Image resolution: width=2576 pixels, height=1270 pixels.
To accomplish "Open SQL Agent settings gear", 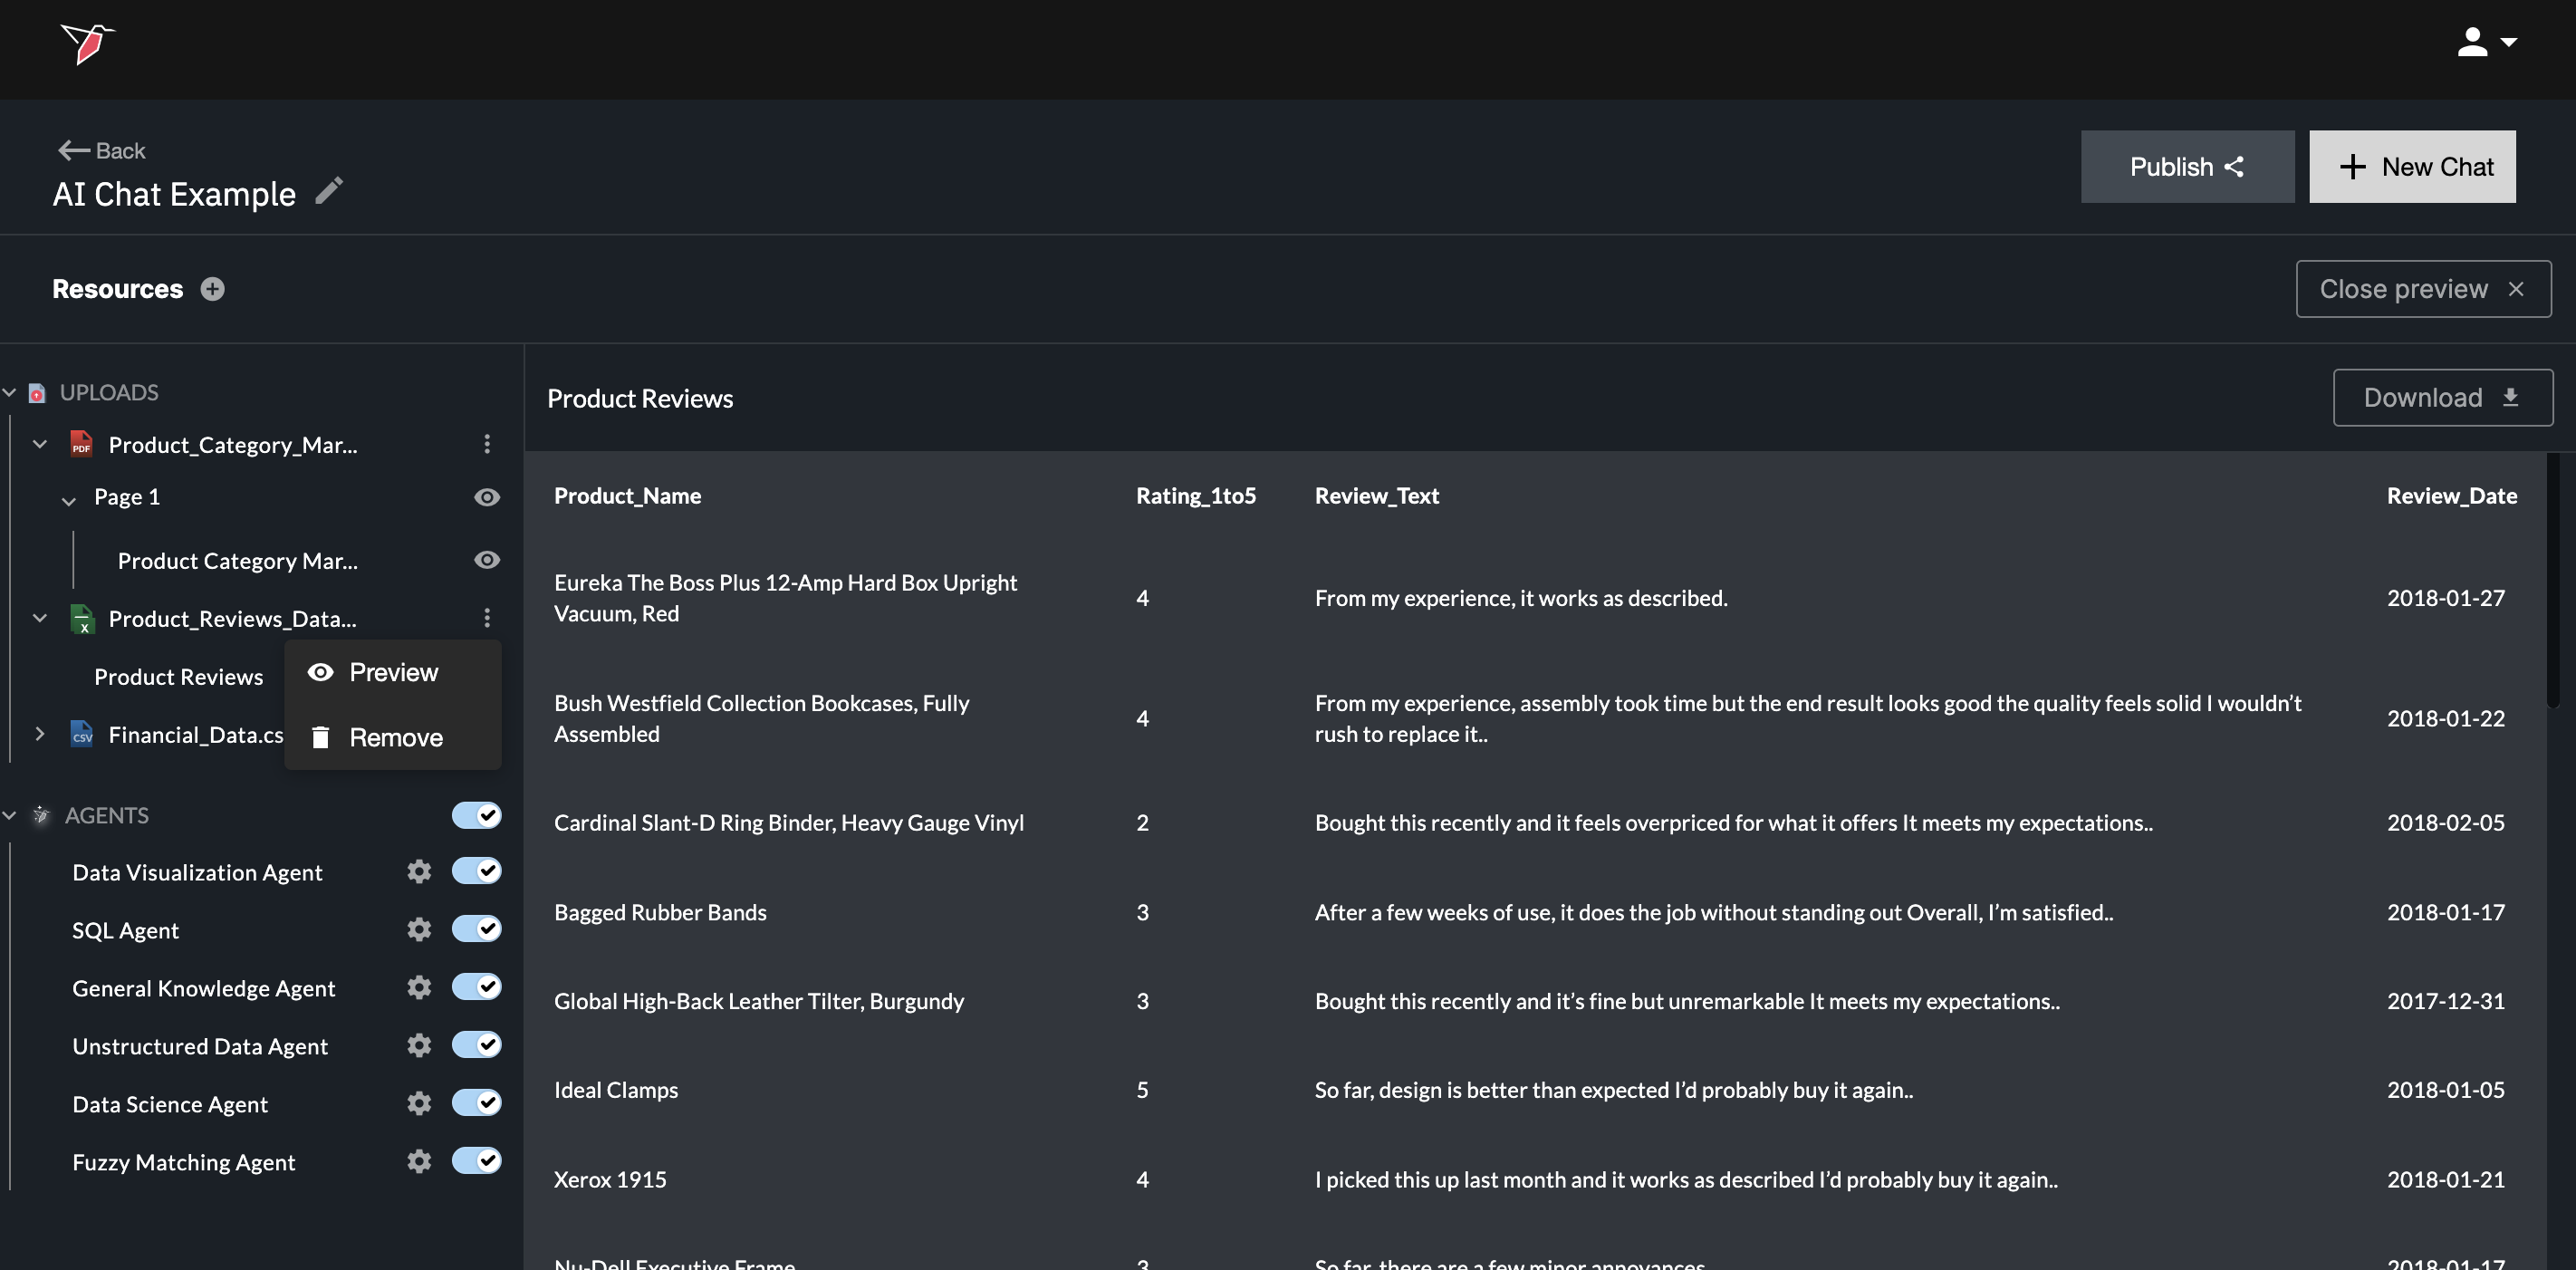I will [x=419, y=929].
